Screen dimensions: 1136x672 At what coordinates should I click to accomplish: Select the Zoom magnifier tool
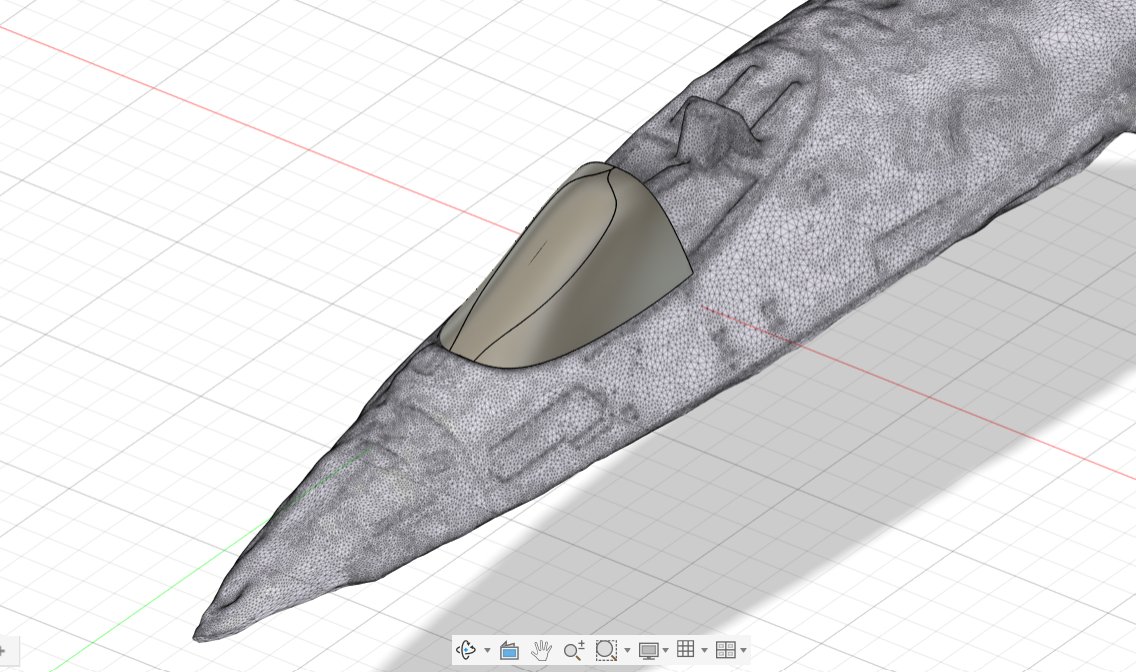574,650
